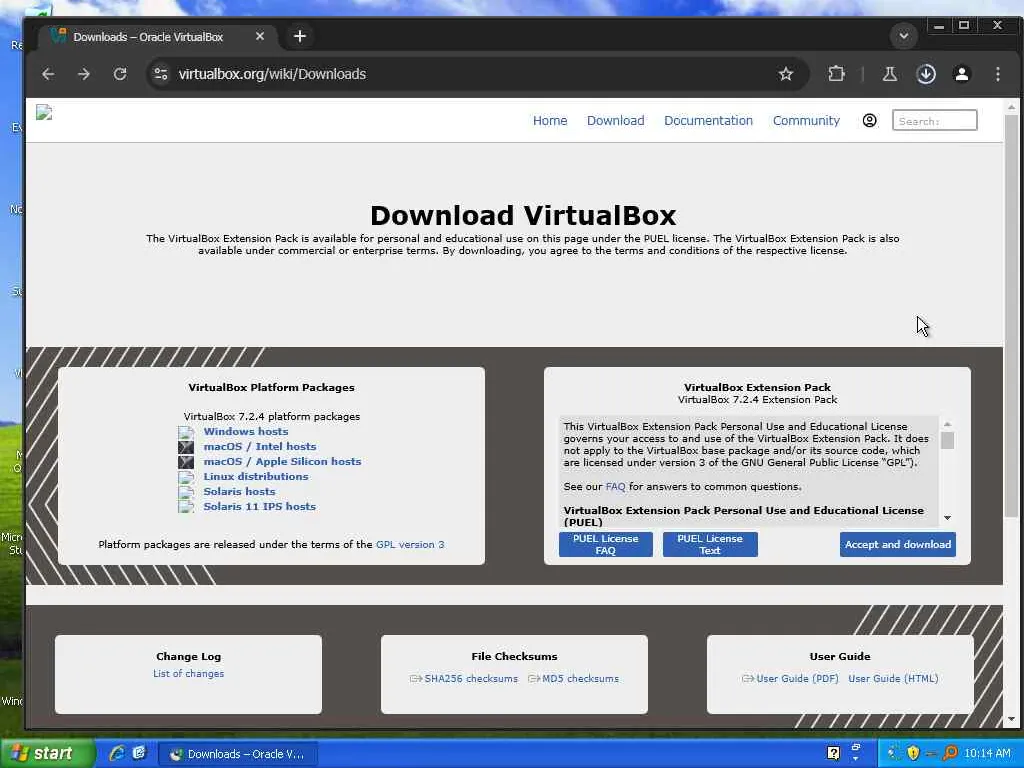
Task: Go to the Home nav item
Action: click(x=550, y=121)
